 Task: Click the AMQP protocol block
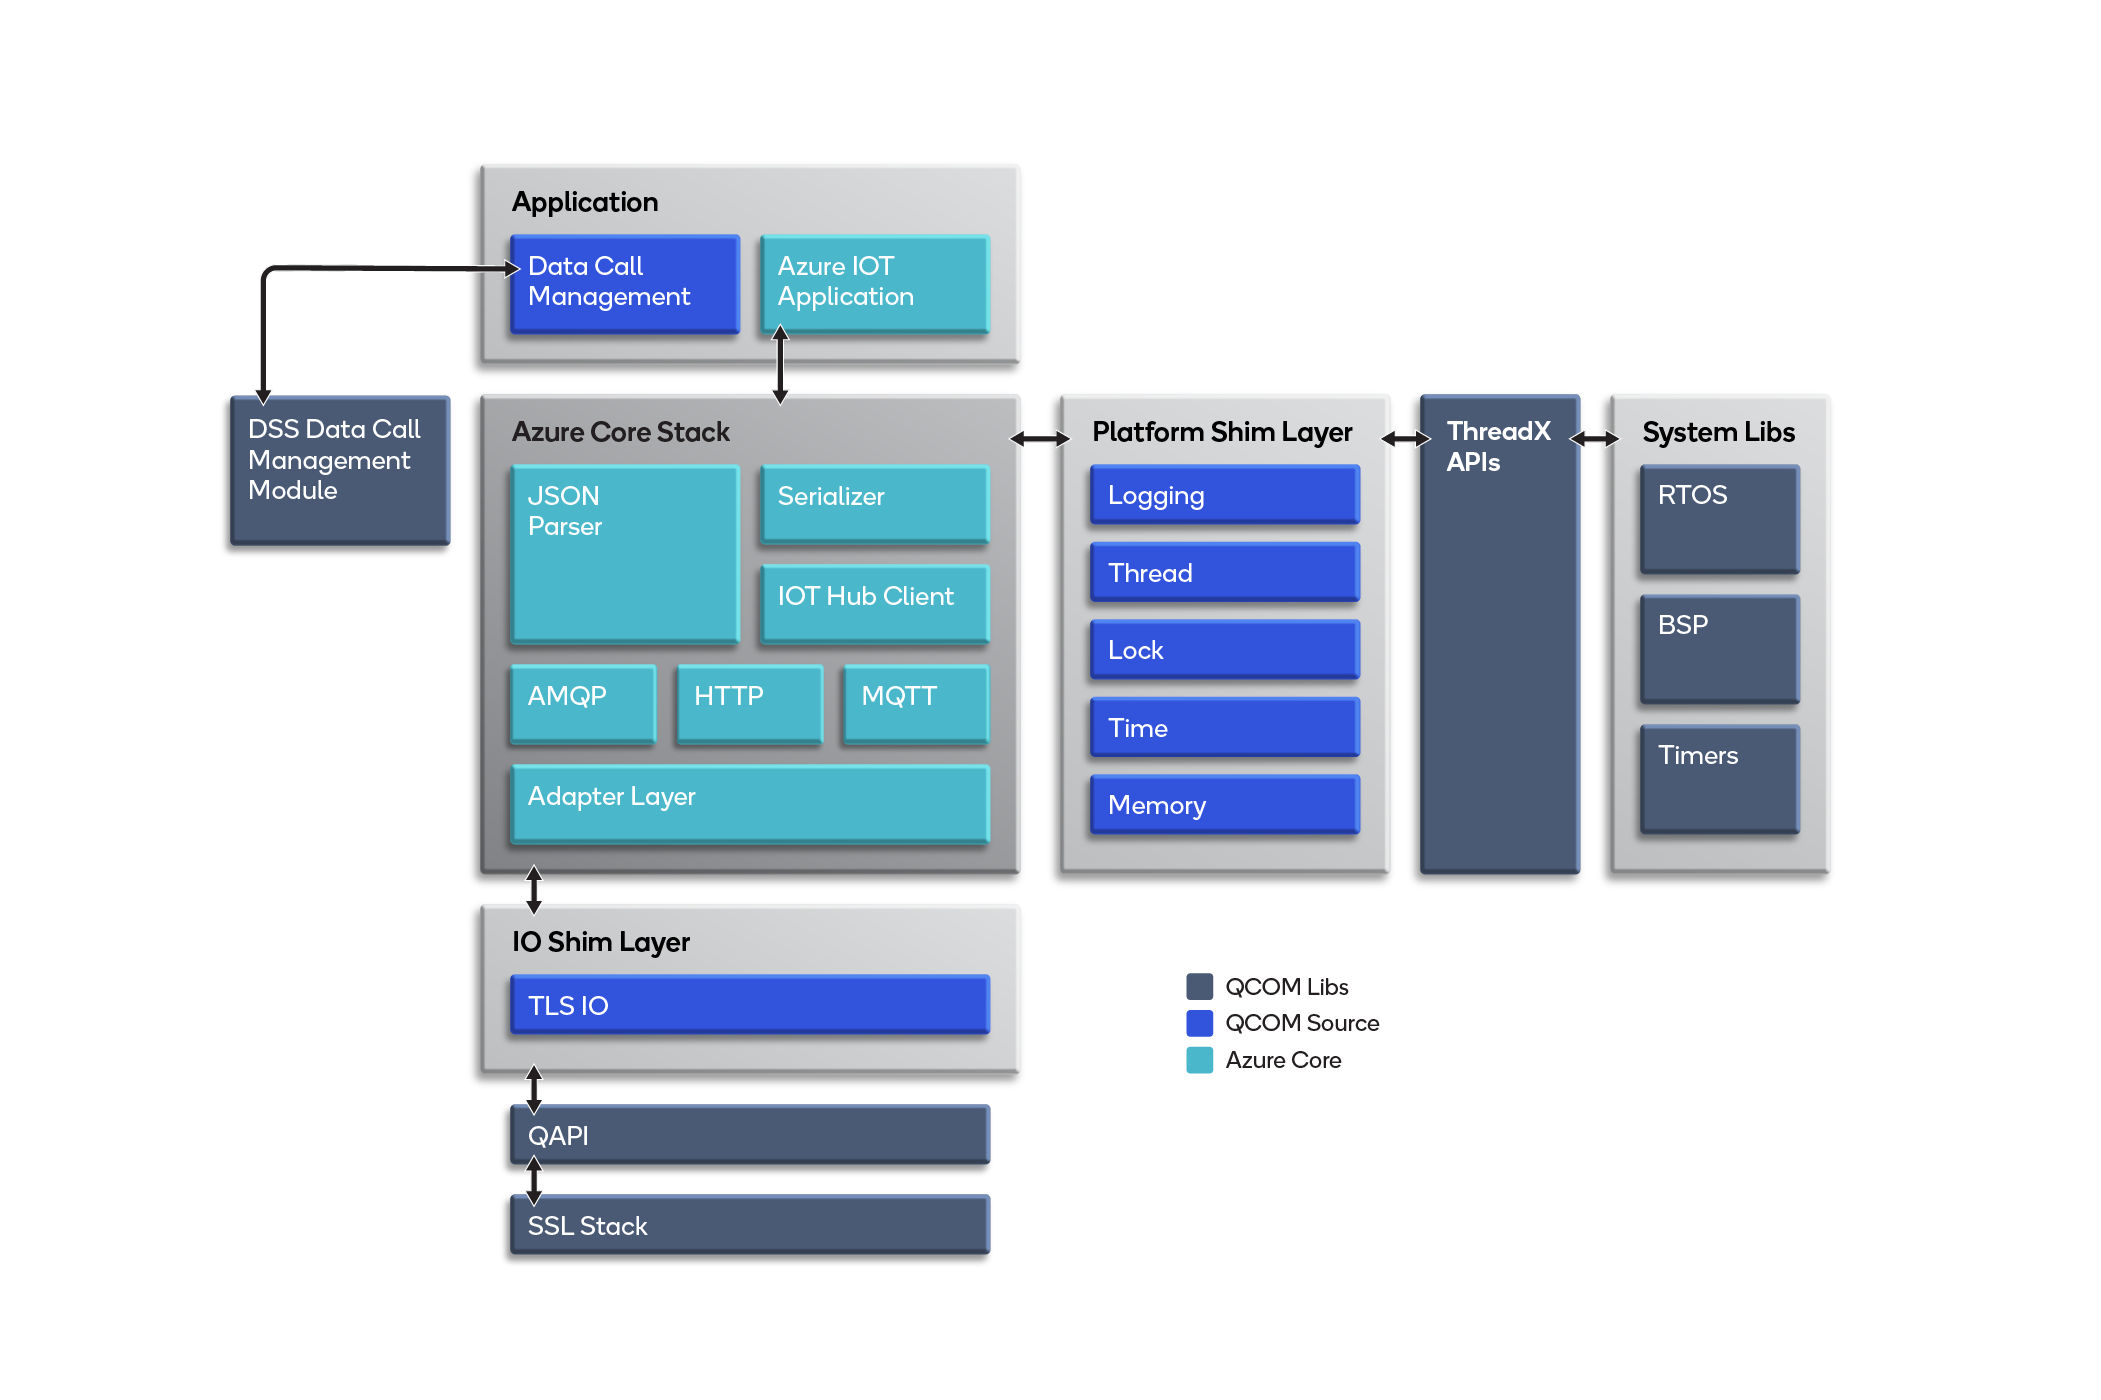point(583,704)
